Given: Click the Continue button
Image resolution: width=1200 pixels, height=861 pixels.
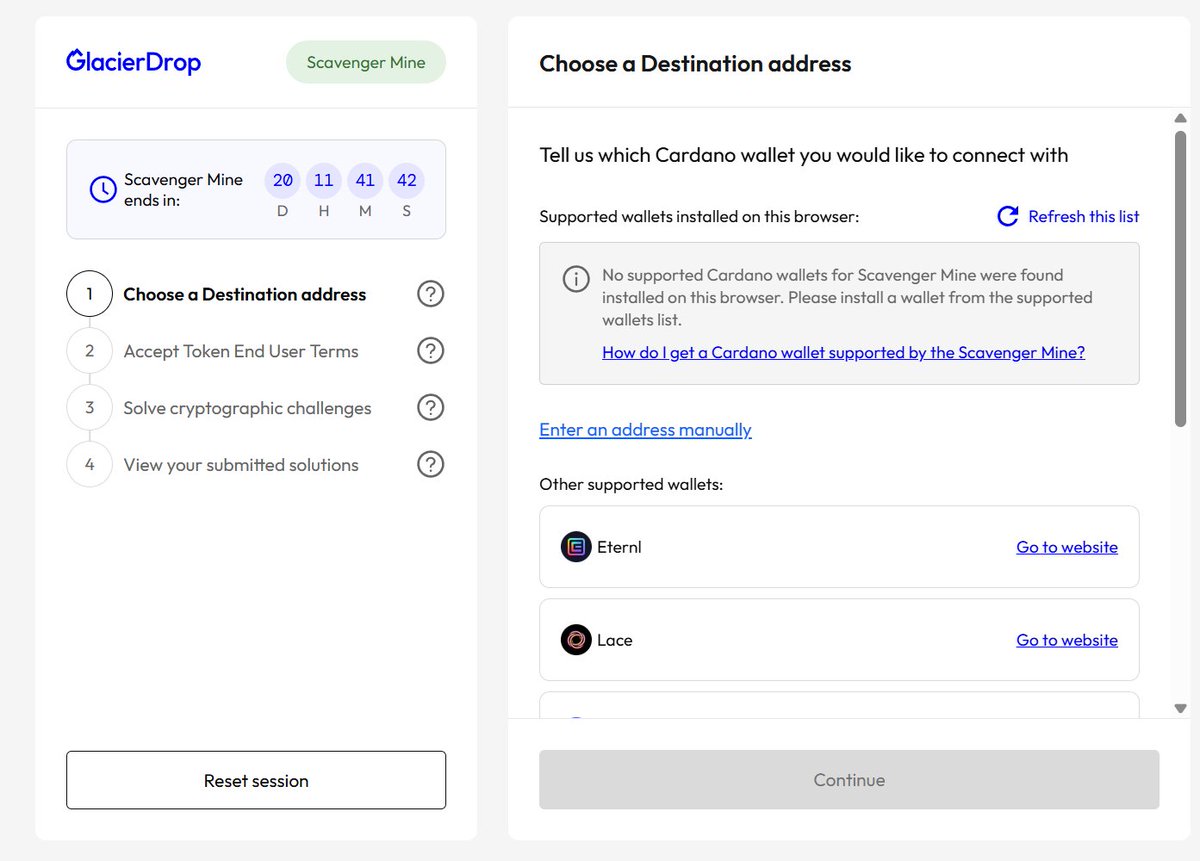Looking at the screenshot, I should 849,780.
